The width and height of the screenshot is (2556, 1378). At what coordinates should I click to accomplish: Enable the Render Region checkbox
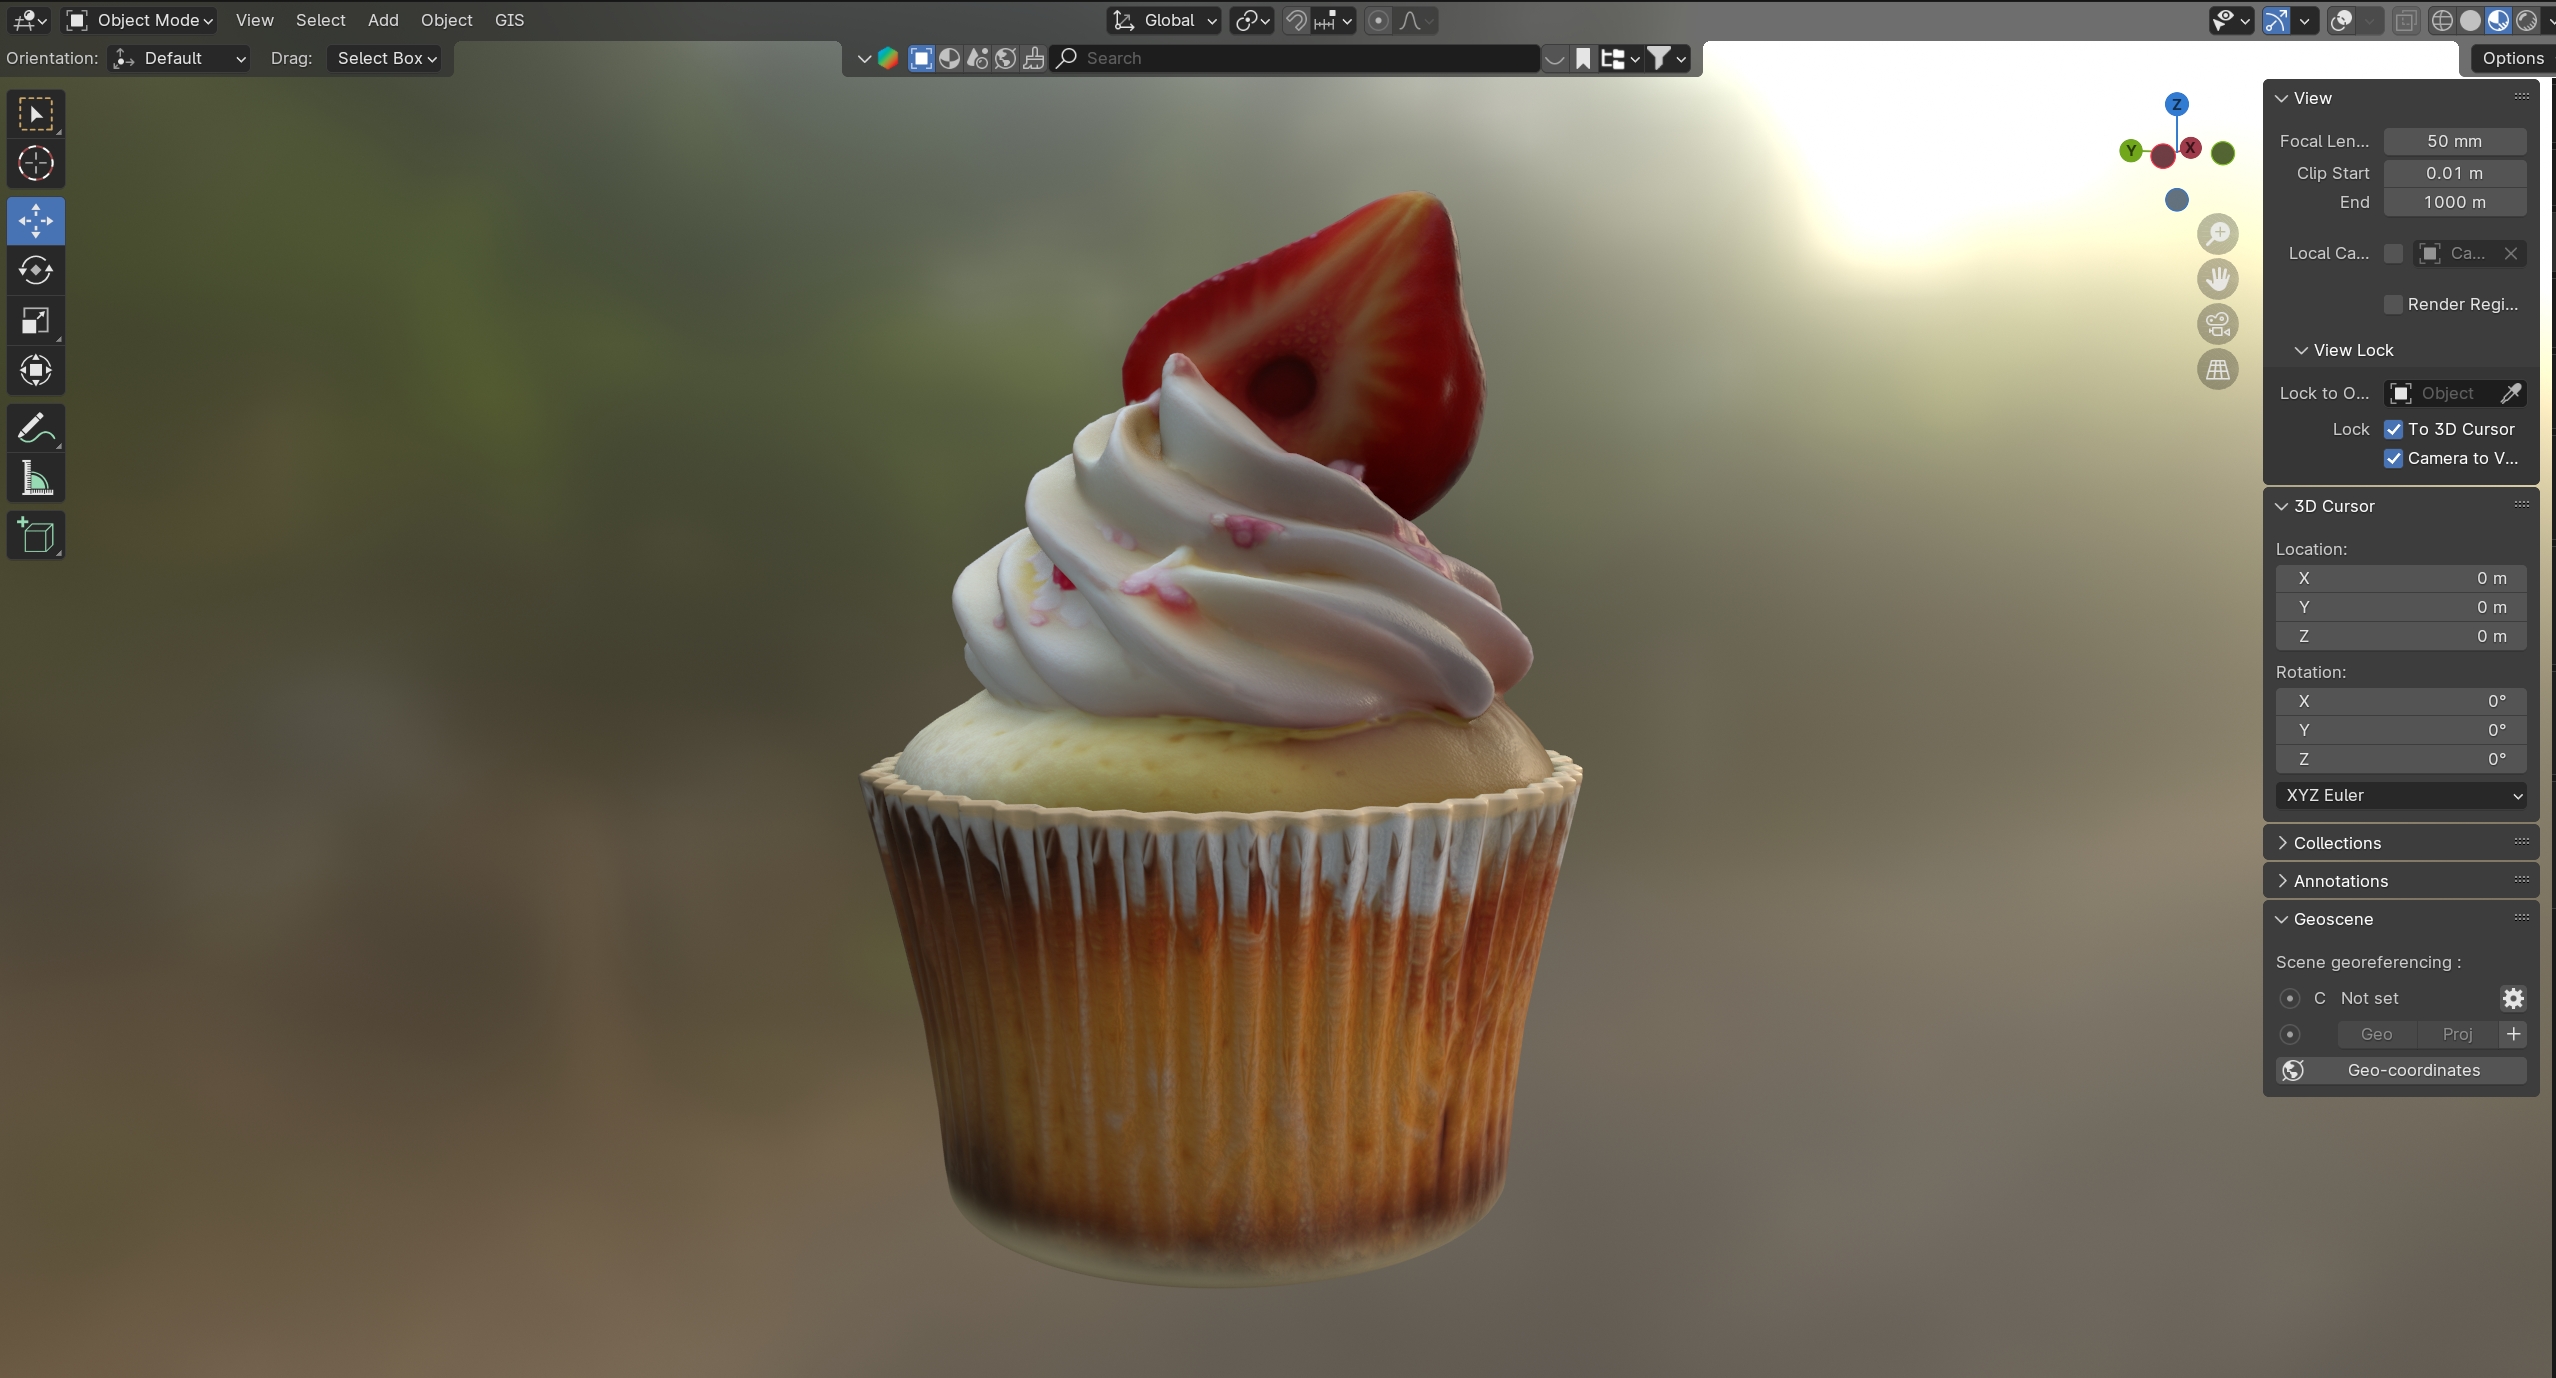click(x=2393, y=304)
